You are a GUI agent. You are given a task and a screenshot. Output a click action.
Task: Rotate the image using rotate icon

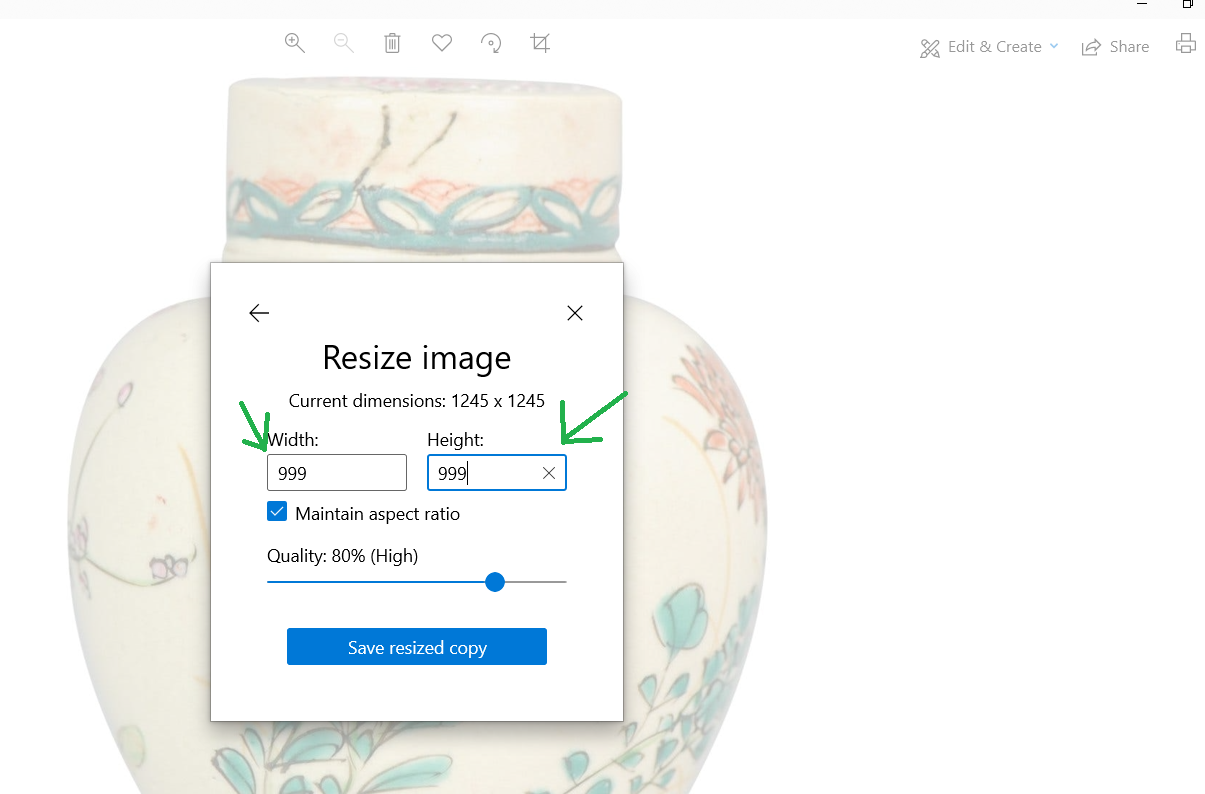[491, 43]
